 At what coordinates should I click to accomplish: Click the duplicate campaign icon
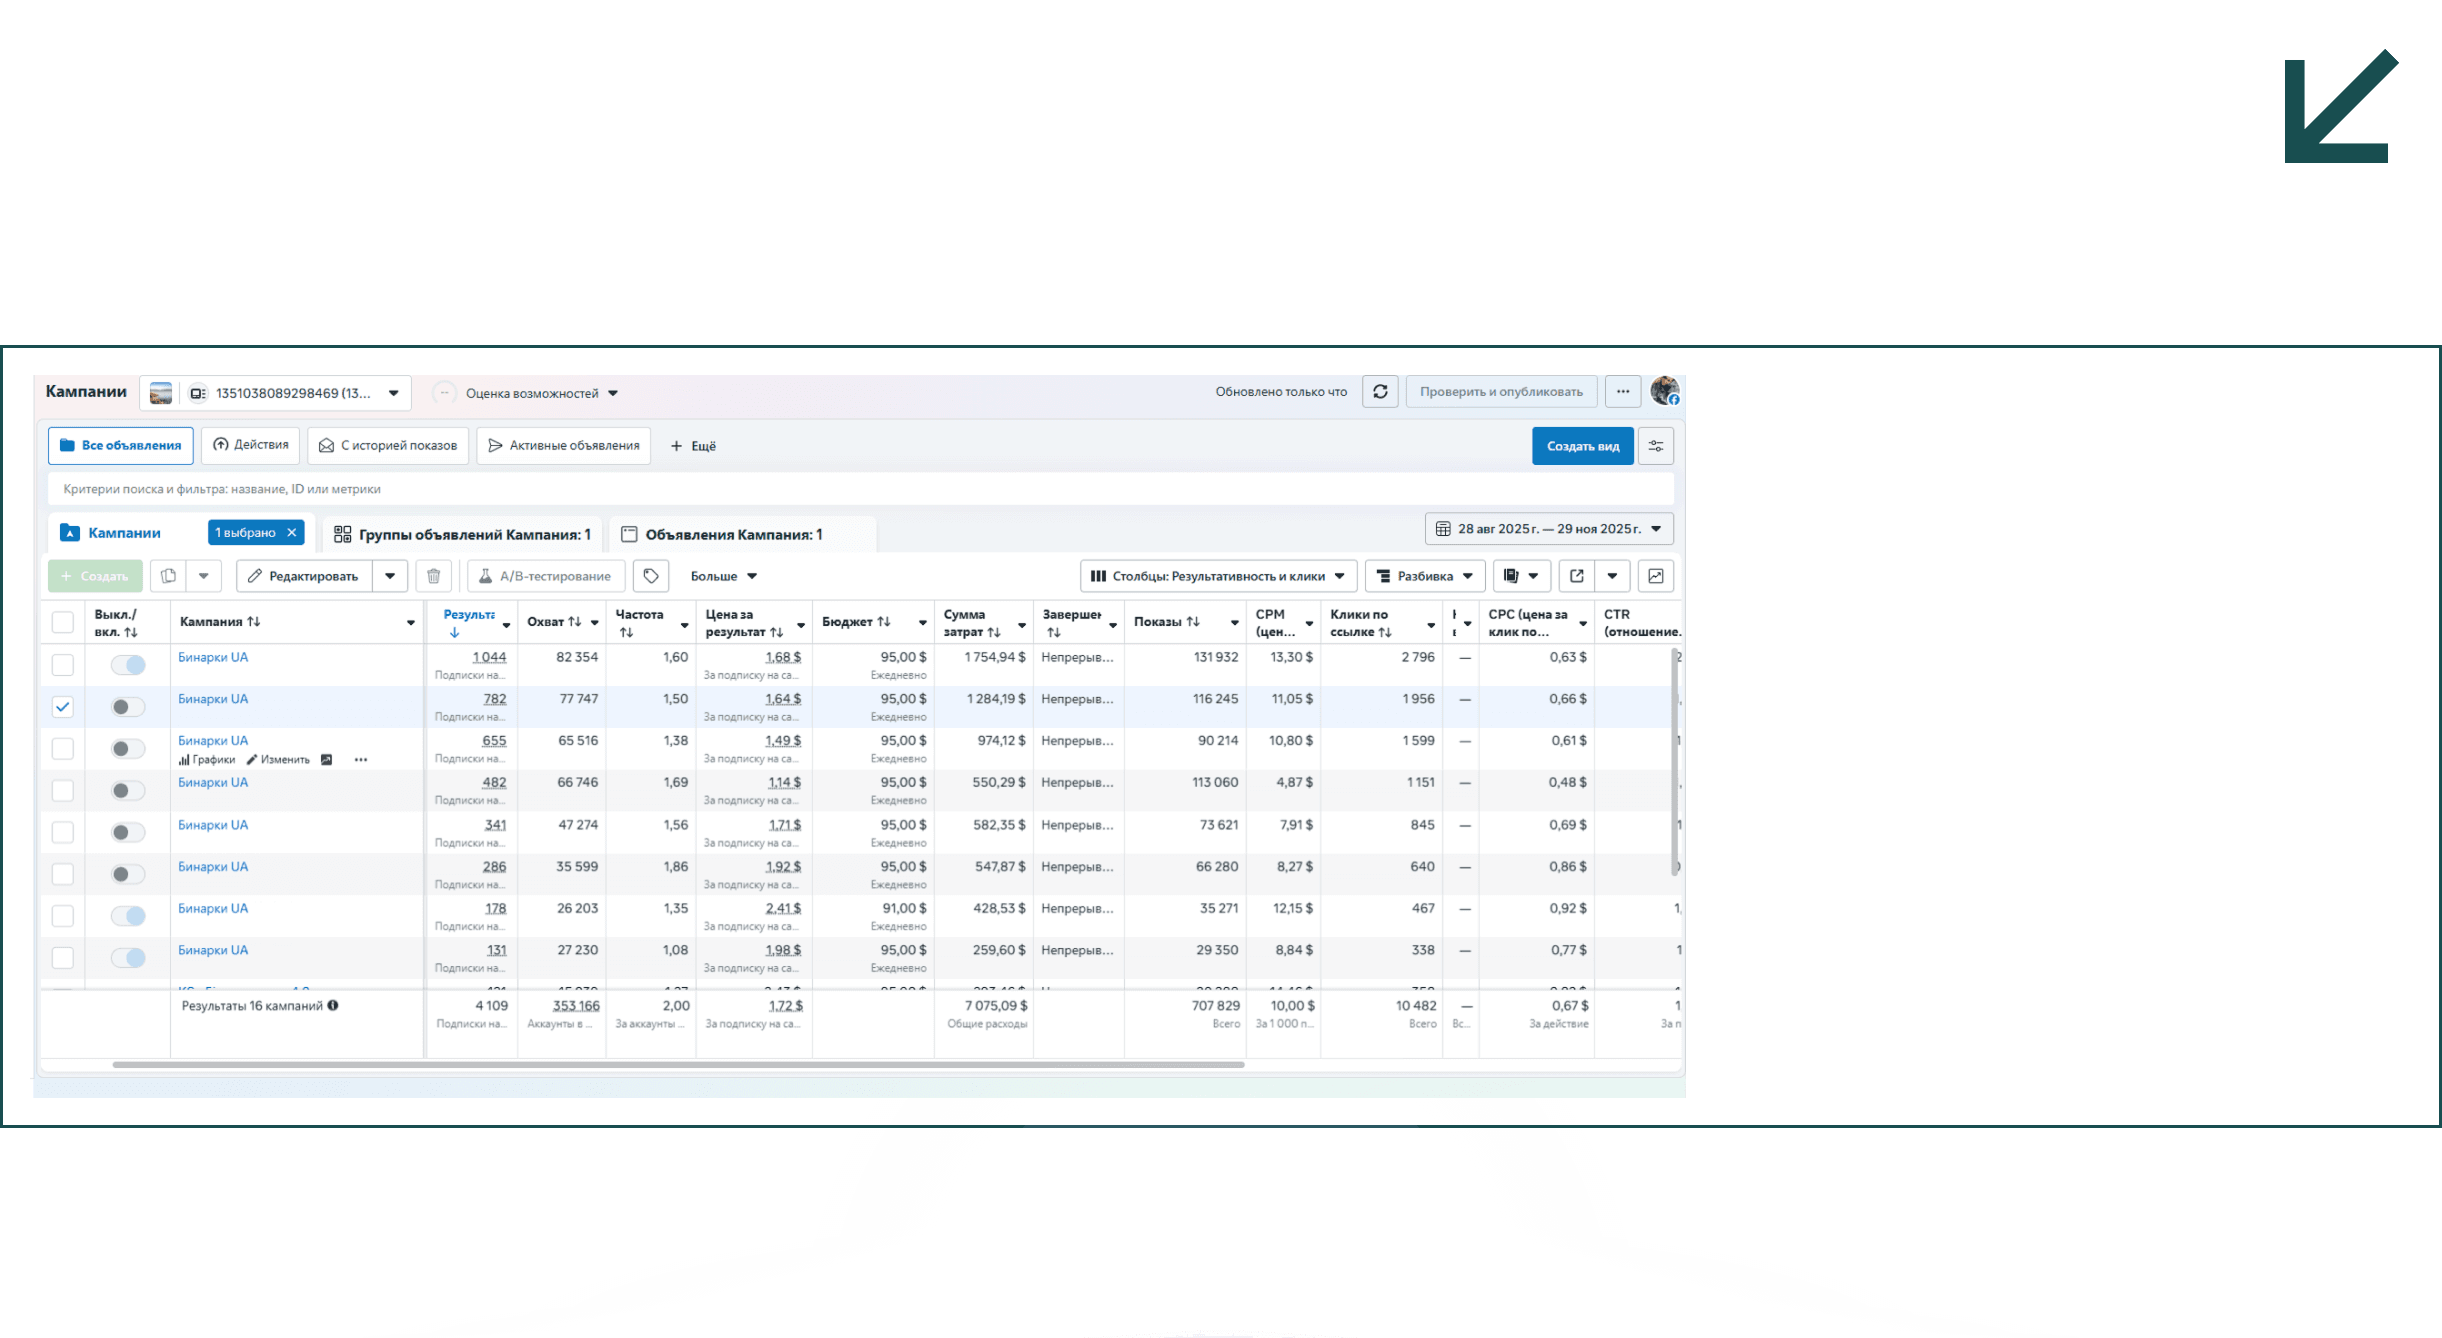pyautogui.click(x=169, y=576)
